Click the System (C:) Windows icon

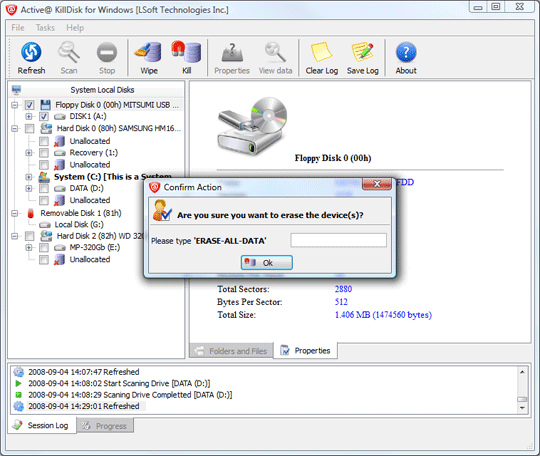(44, 177)
